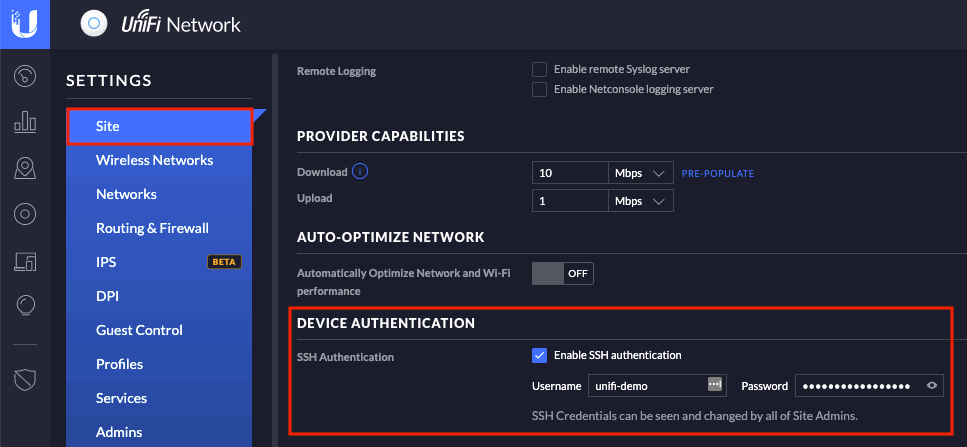
Task: Open the Map pin icon
Action: [25, 168]
